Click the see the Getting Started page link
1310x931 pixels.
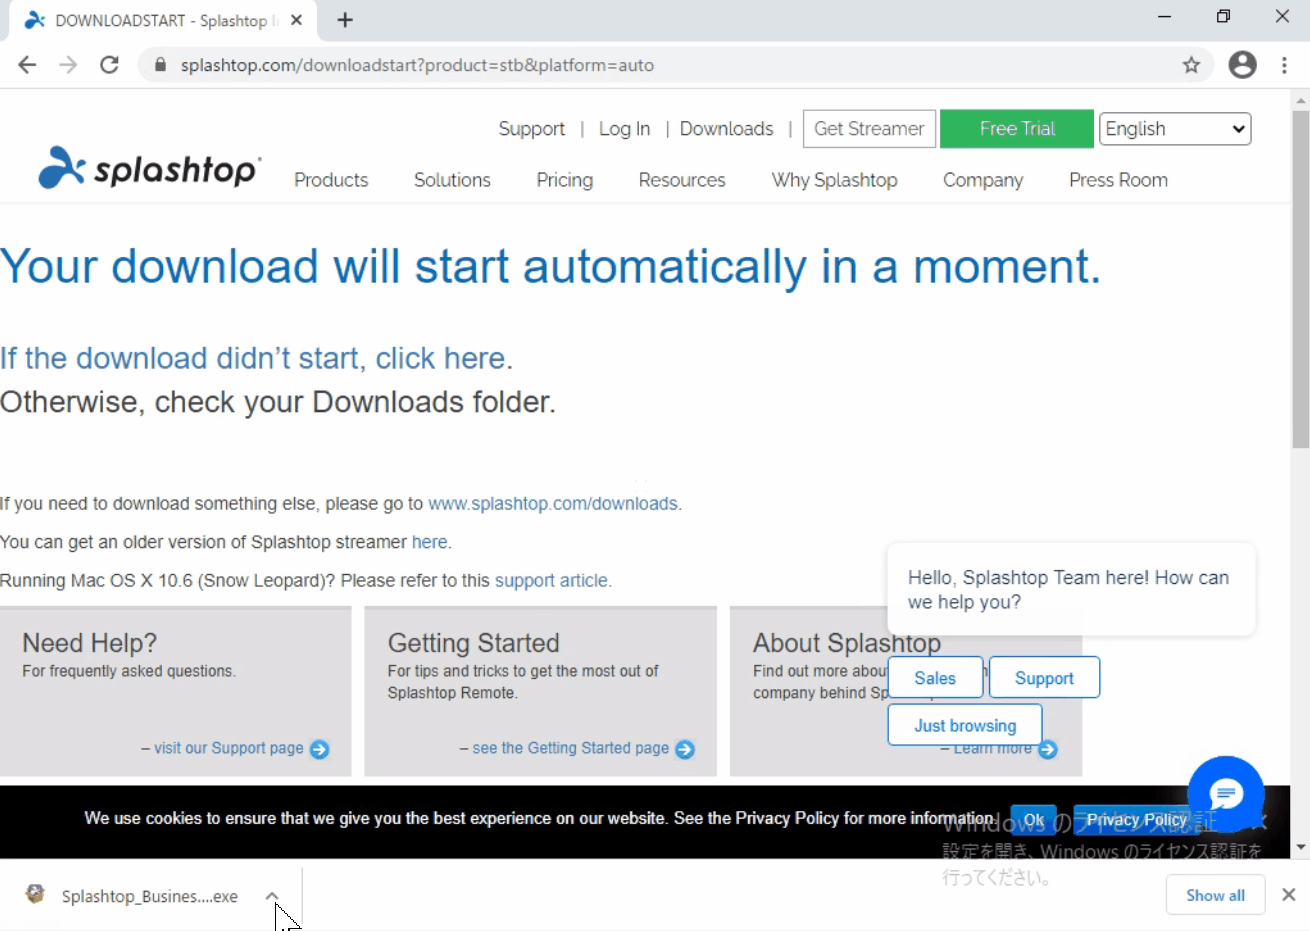click(571, 748)
